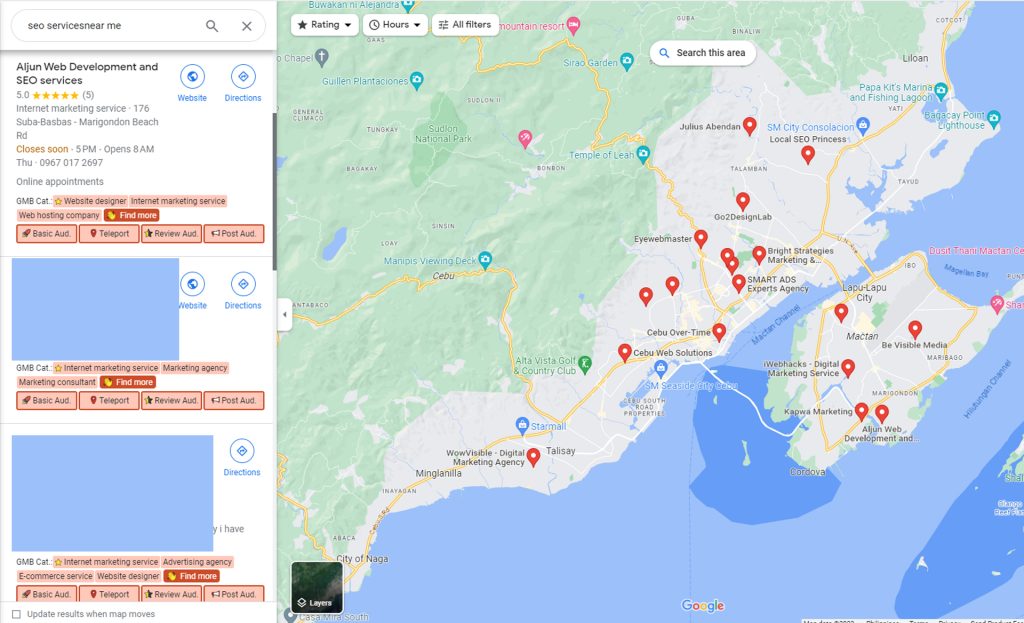Click the Sudlon National Park label

click(x=443, y=134)
